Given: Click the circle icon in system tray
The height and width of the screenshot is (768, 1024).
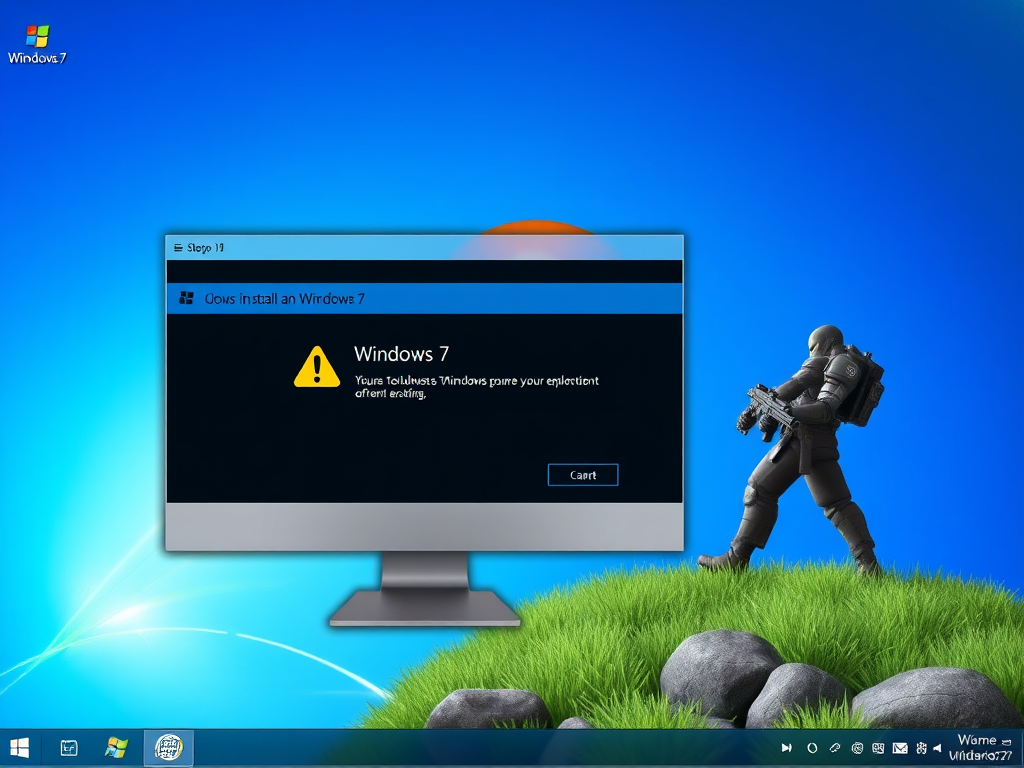Looking at the screenshot, I should click(812, 748).
